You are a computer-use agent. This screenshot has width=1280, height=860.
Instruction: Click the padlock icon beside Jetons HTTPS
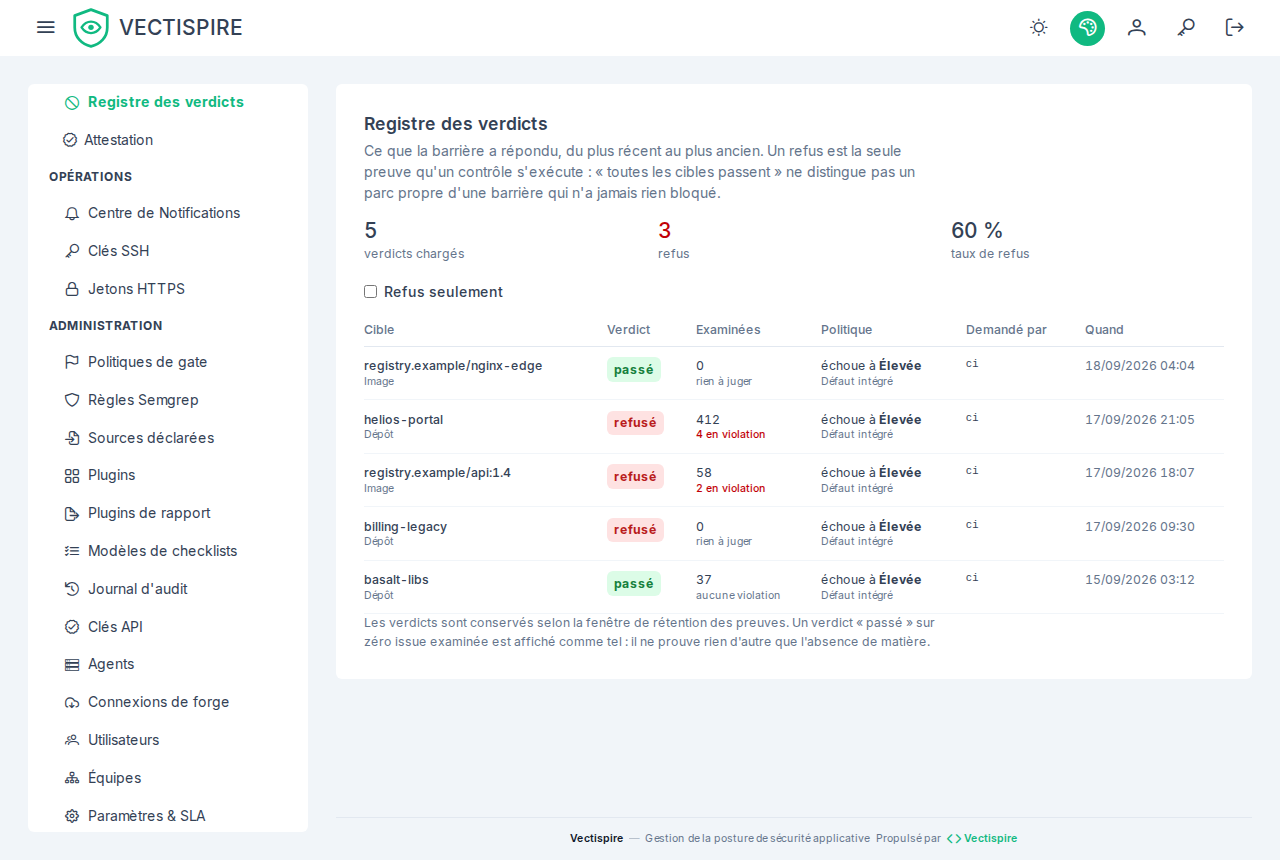point(72,289)
